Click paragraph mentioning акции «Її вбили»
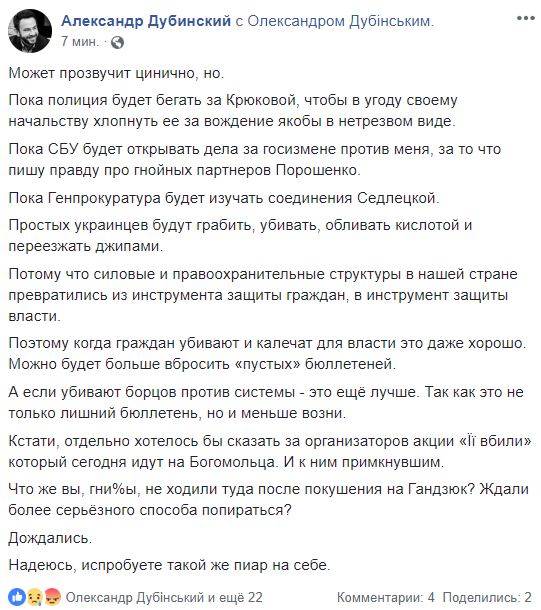 click(x=270, y=452)
